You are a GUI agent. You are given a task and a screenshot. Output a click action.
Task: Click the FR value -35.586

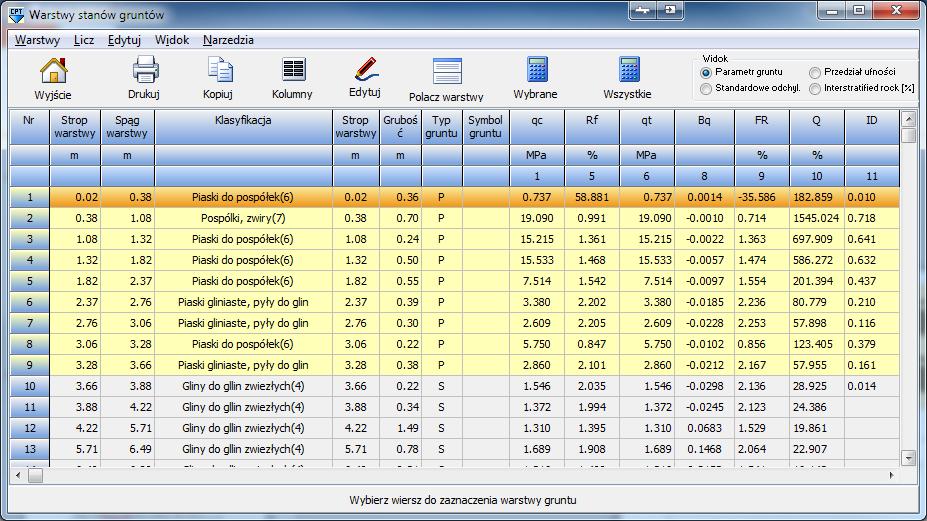(x=761, y=198)
